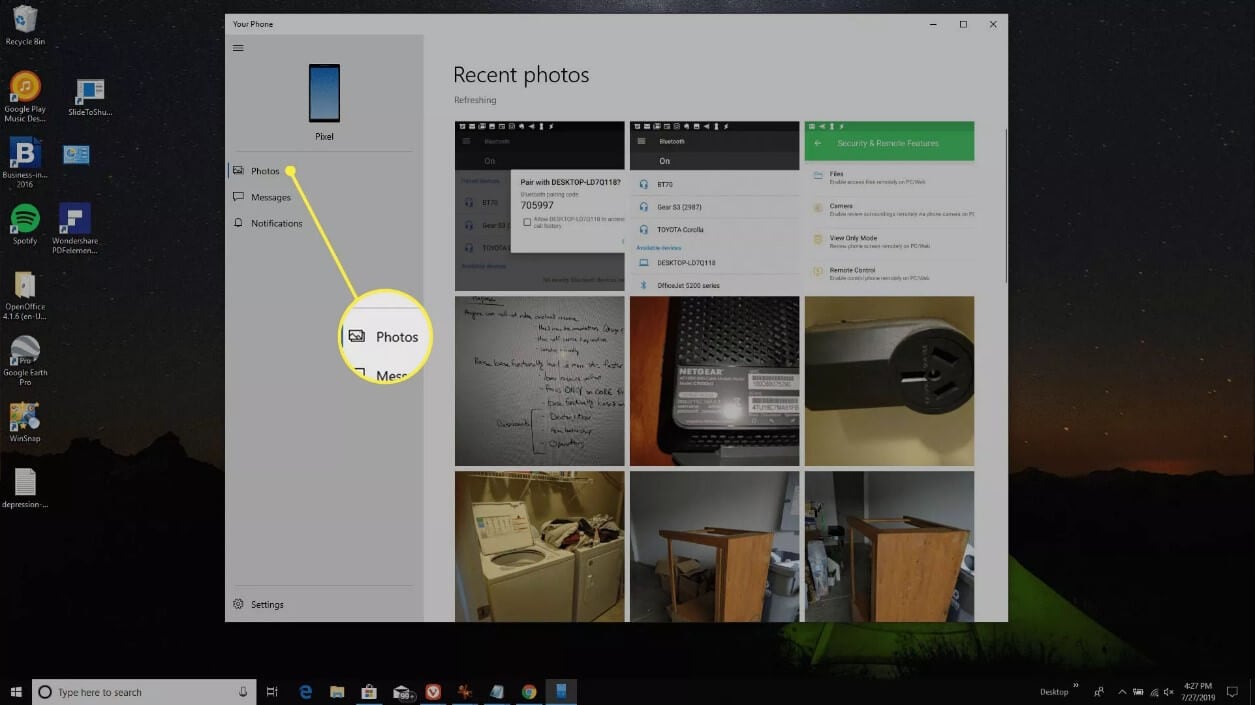Select the Spotify desktop icon

(x=25, y=224)
